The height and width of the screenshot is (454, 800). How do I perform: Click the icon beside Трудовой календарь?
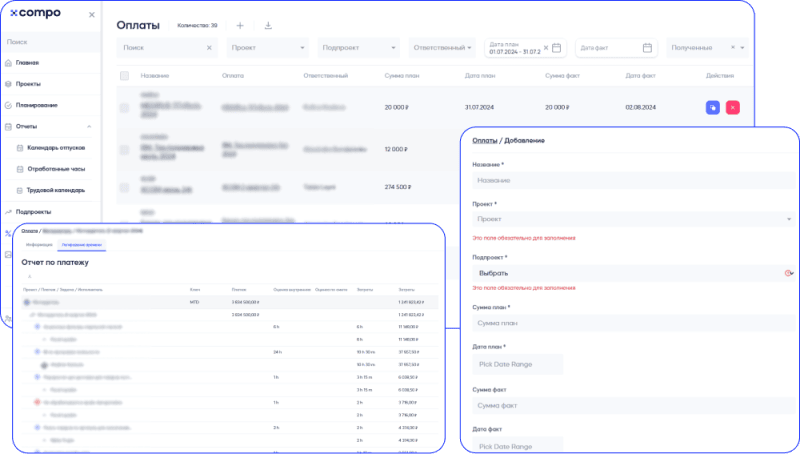point(20,190)
